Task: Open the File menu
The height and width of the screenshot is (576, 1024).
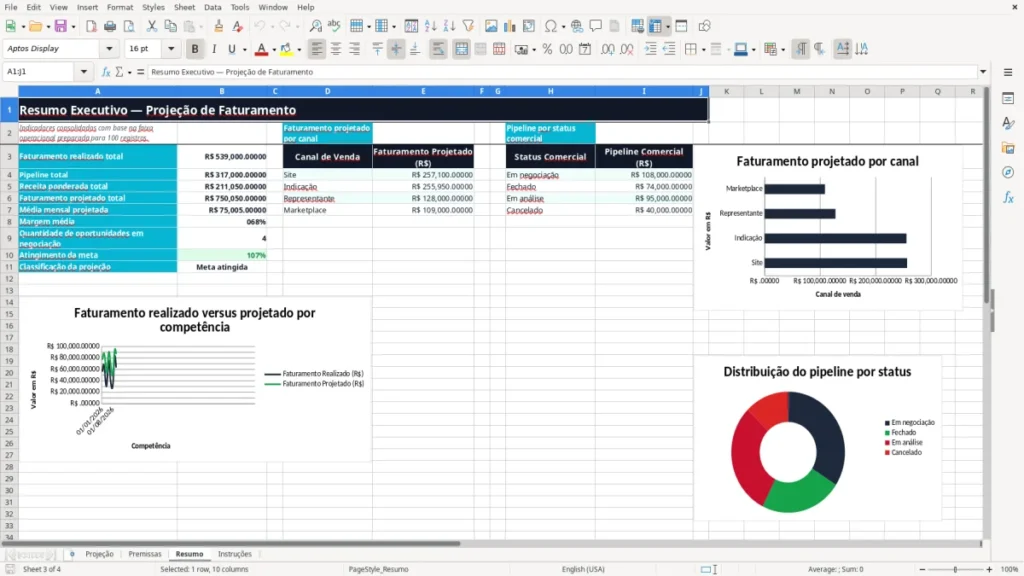Action: 11,7
